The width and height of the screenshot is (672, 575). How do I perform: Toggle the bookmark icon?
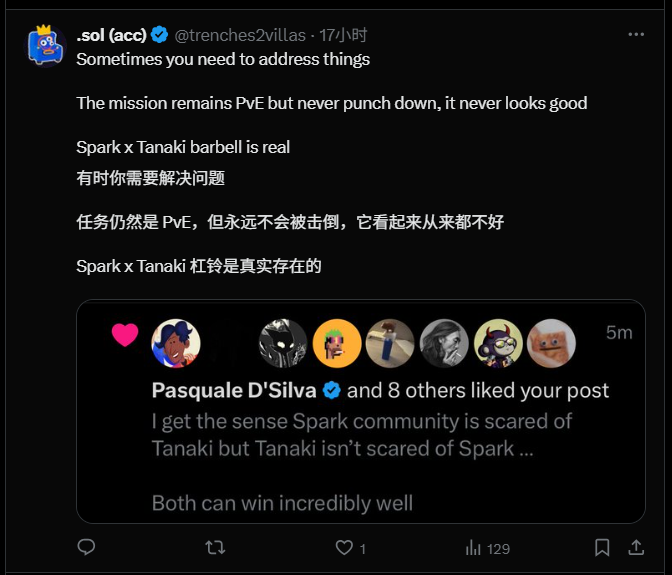click(x=602, y=548)
